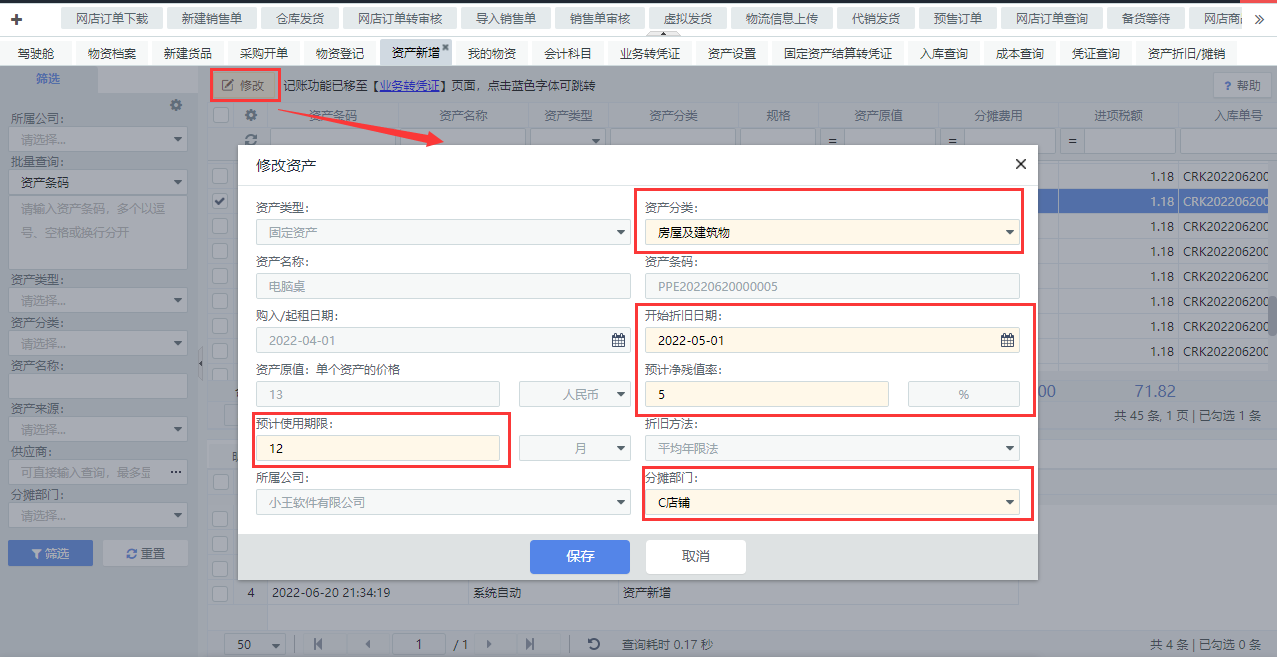Click the blue 保存 button
This screenshot has height=657, width=1277.
coord(579,557)
